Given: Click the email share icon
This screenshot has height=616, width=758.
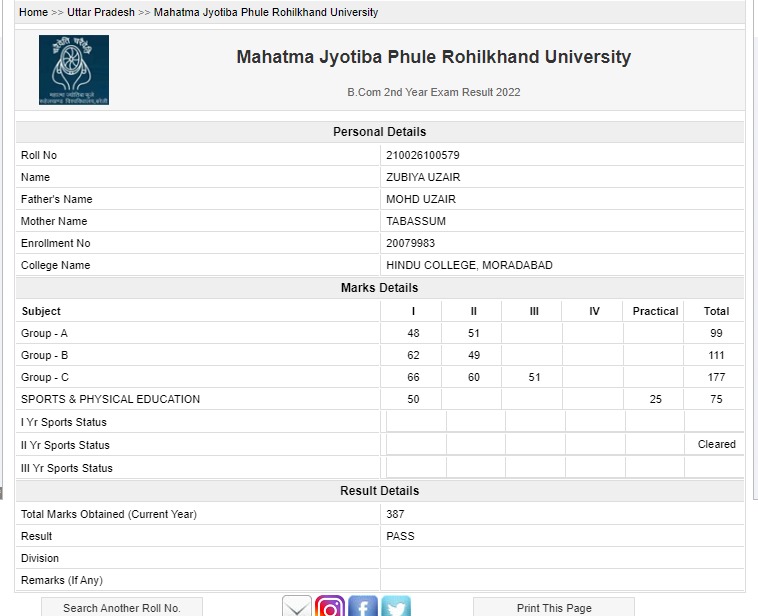Looking at the screenshot, I should (297, 606).
